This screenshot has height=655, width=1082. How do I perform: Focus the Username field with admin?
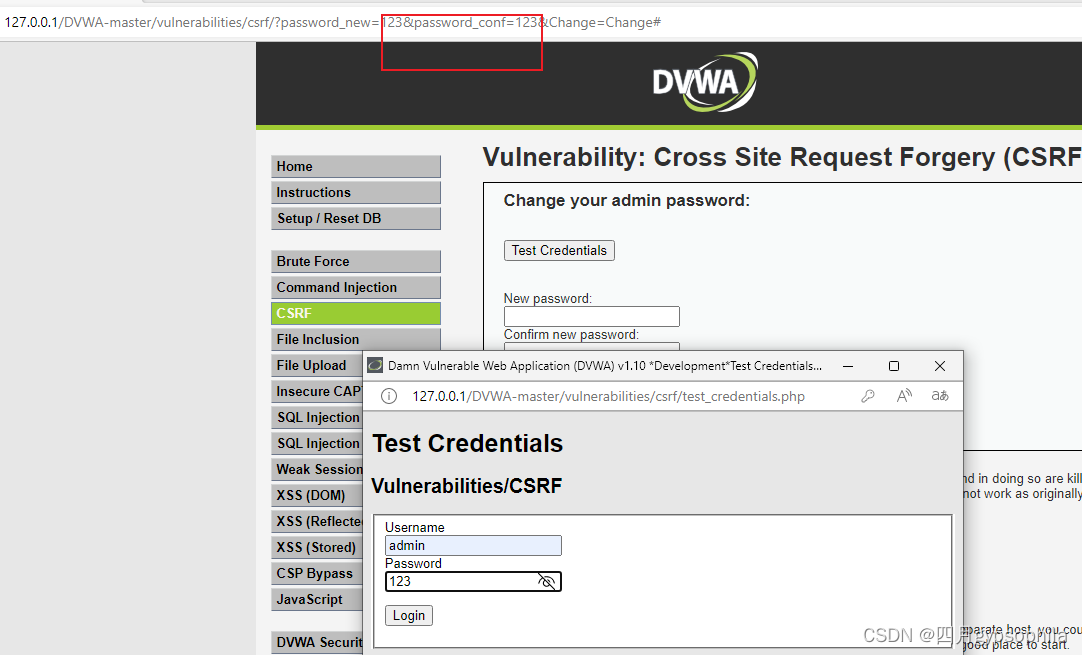tap(473, 545)
